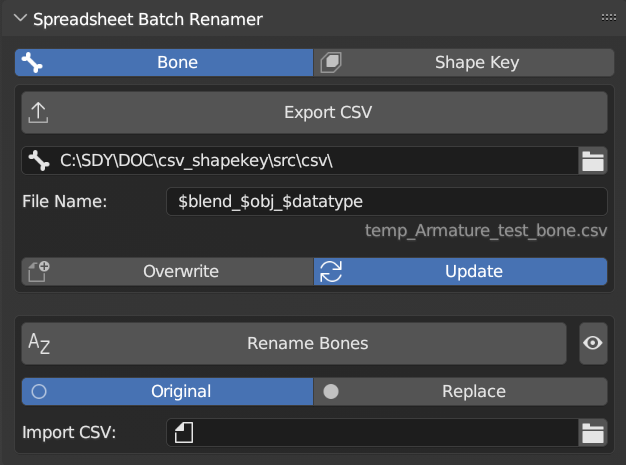Browse for export folder
The image size is (626, 465).
coord(594,160)
